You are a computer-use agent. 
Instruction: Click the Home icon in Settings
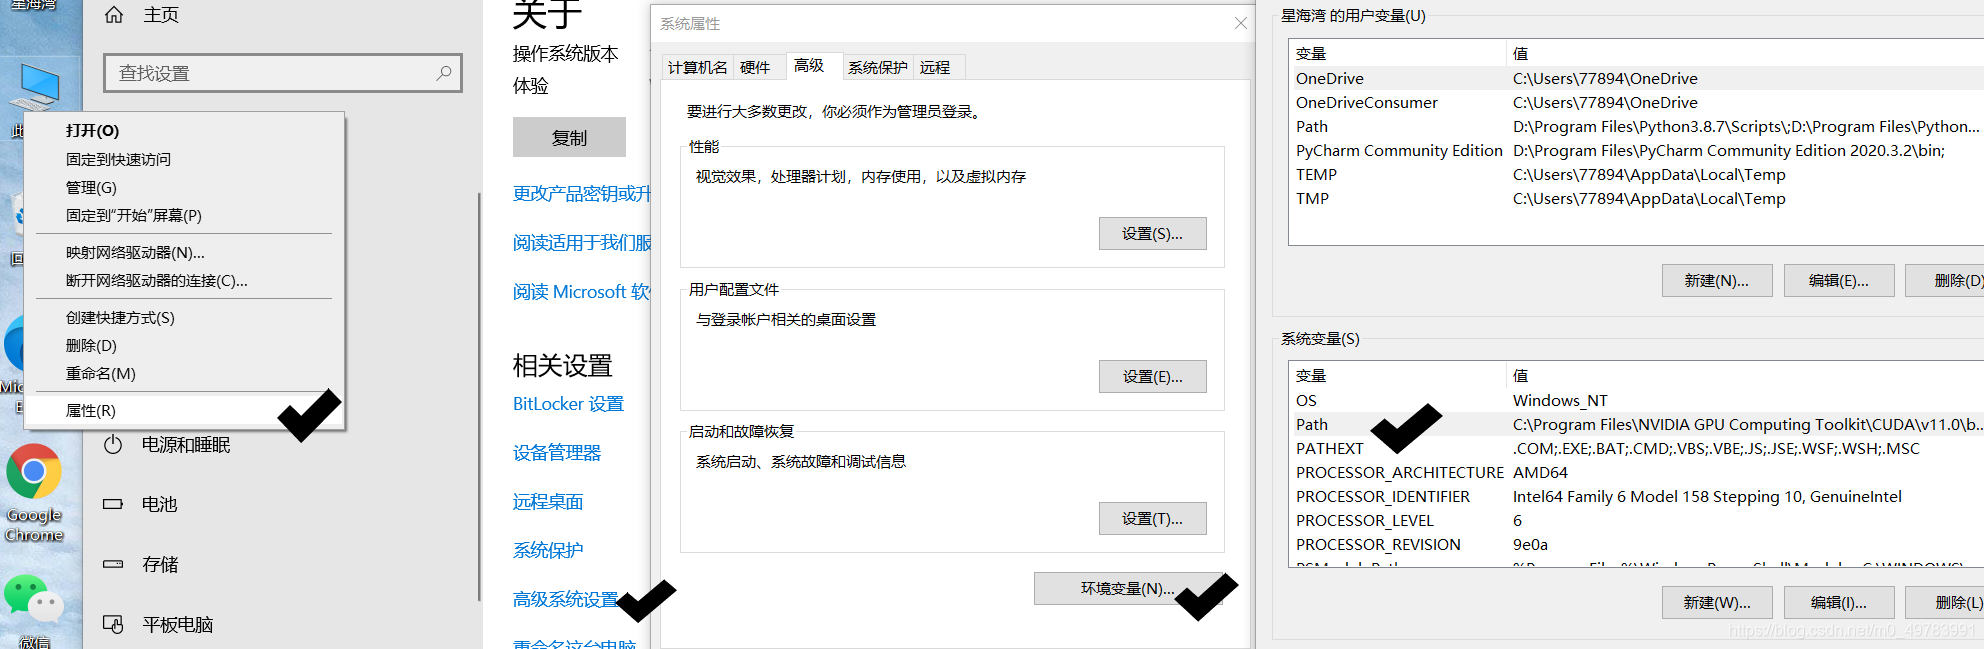click(114, 15)
